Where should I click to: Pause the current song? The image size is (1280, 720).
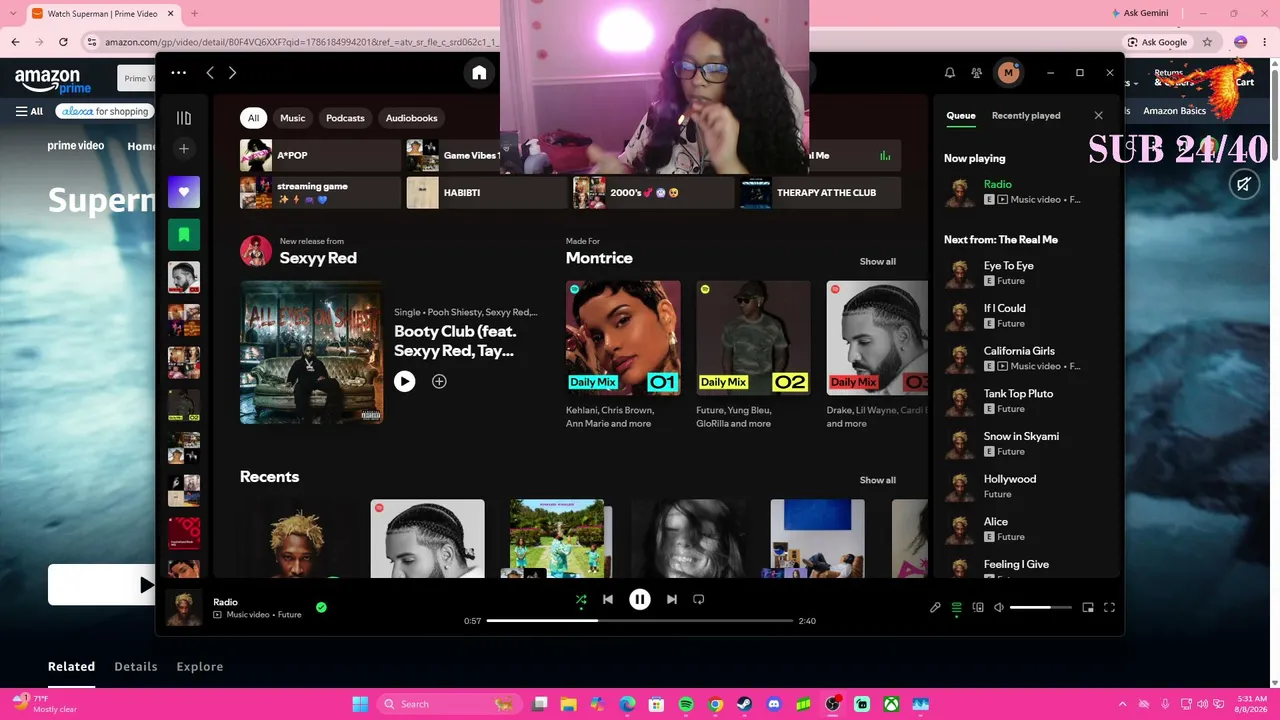[640, 599]
